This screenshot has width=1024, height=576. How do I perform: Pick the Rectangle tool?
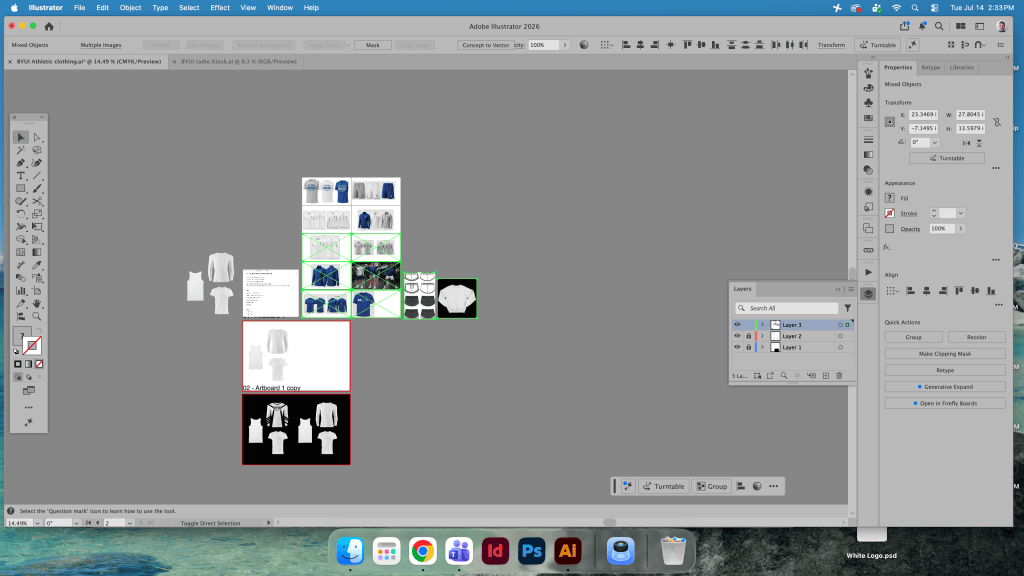click(21, 188)
